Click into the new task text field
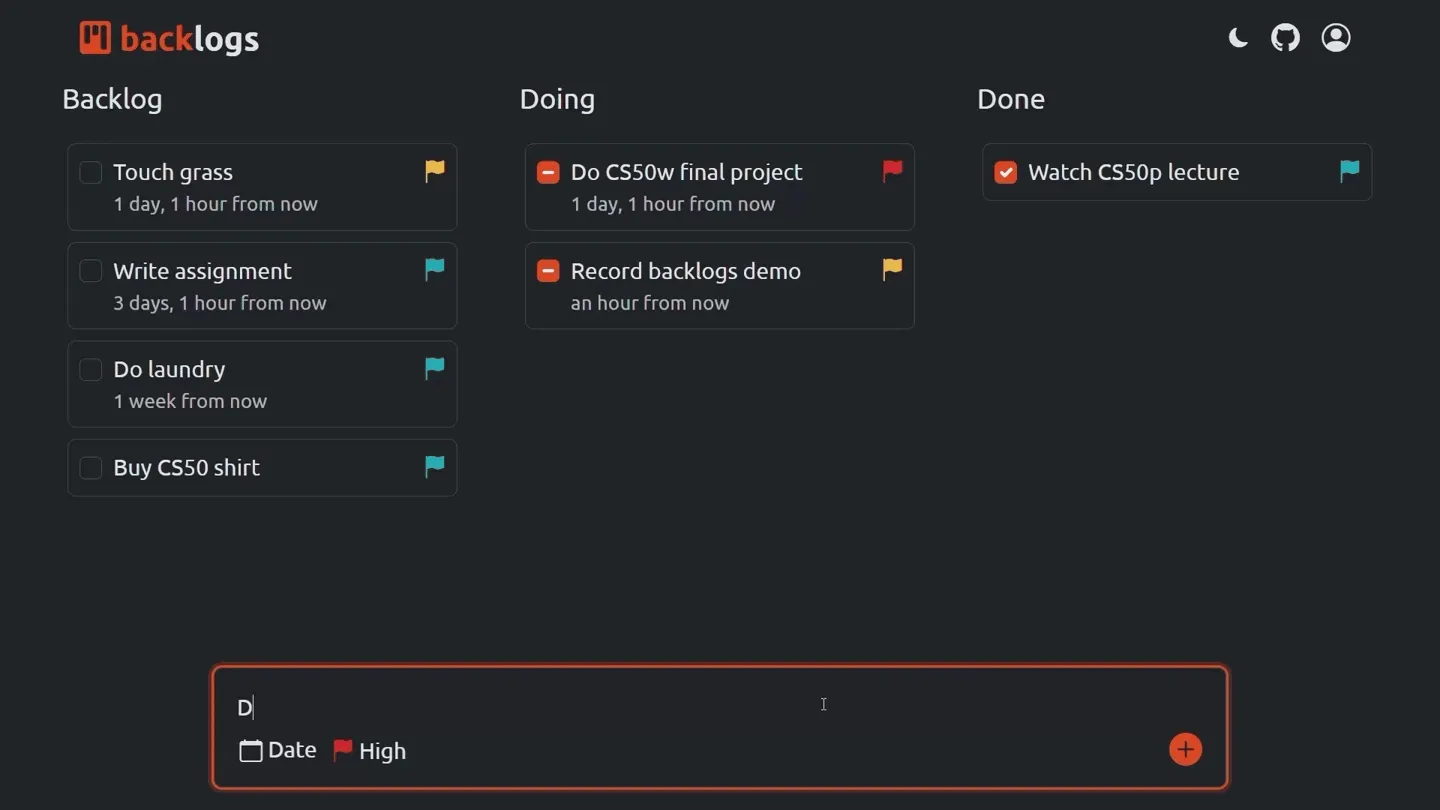This screenshot has width=1440, height=810. (700, 708)
